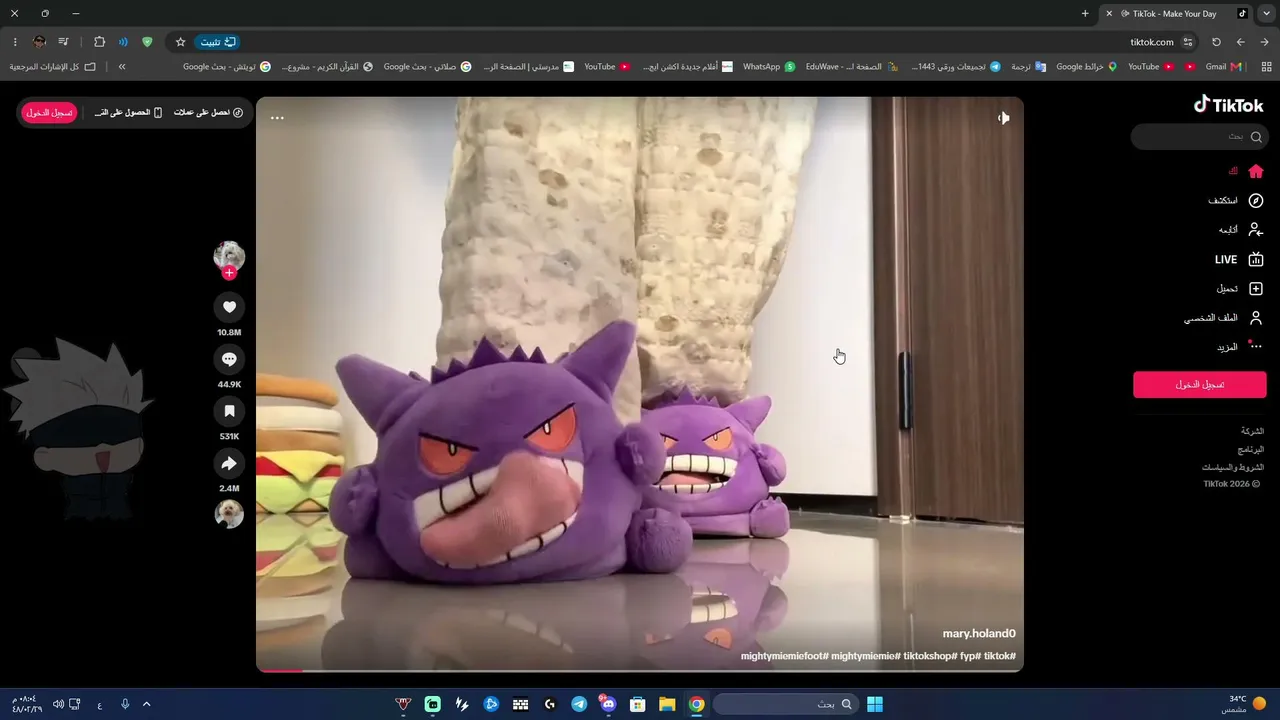Close the TikTok - Make Your Day tab
The image size is (1280, 720).
(x=1109, y=14)
